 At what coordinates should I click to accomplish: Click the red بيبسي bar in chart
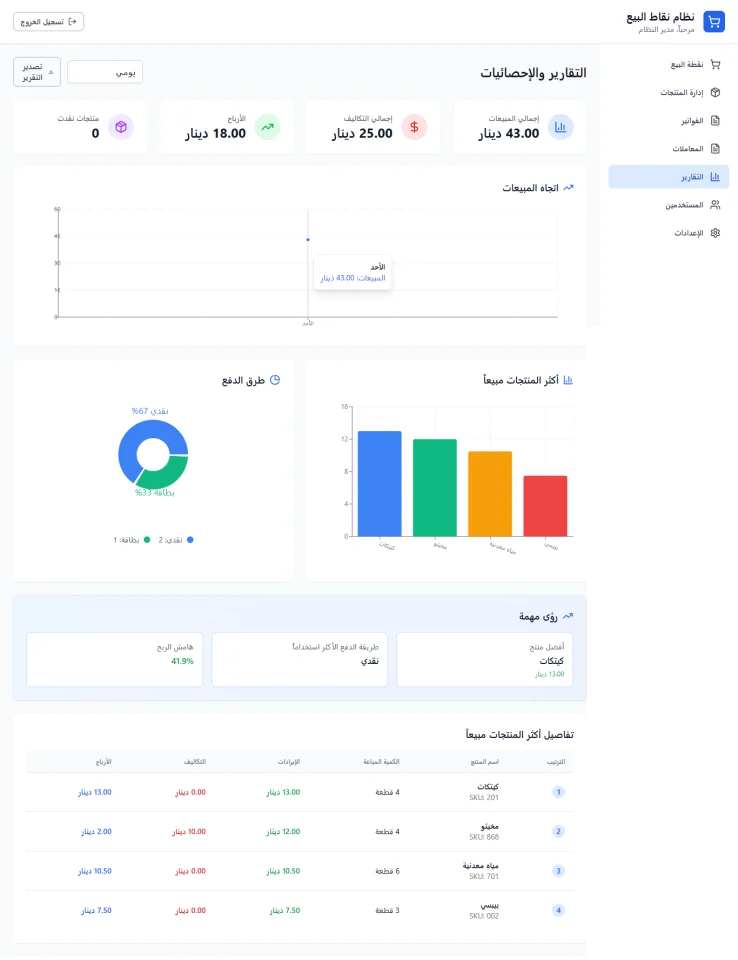[x=545, y=506]
